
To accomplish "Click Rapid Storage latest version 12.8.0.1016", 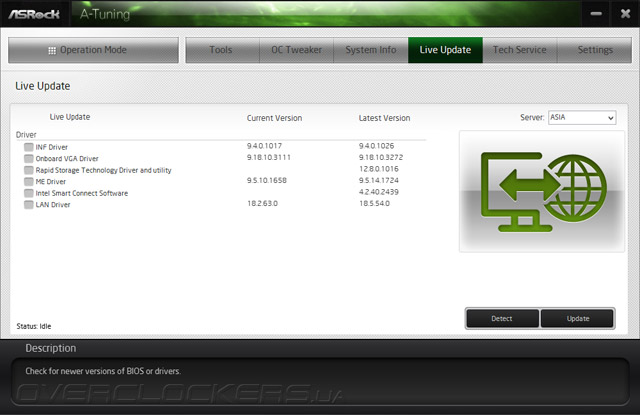I will pyautogui.click(x=379, y=169).
